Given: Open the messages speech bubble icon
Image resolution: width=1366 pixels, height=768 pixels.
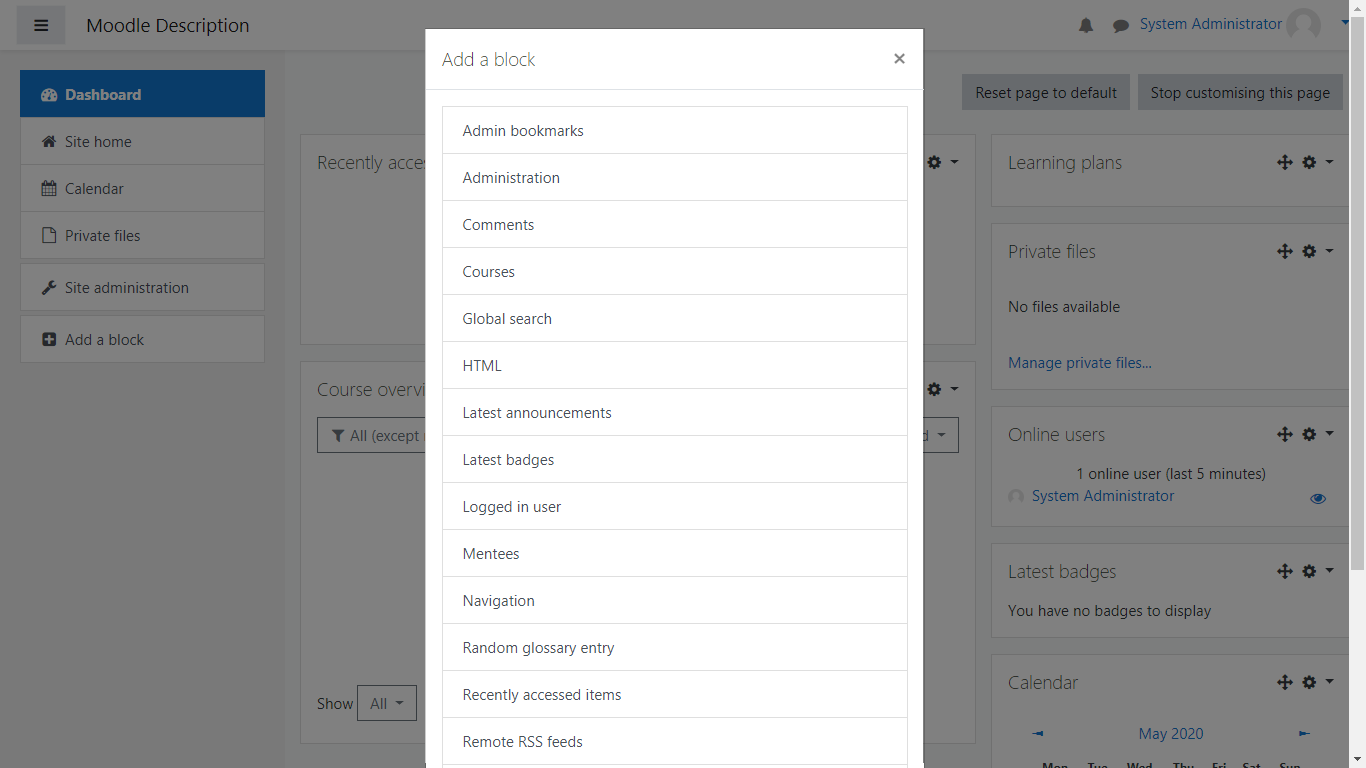Looking at the screenshot, I should coord(1121,26).
